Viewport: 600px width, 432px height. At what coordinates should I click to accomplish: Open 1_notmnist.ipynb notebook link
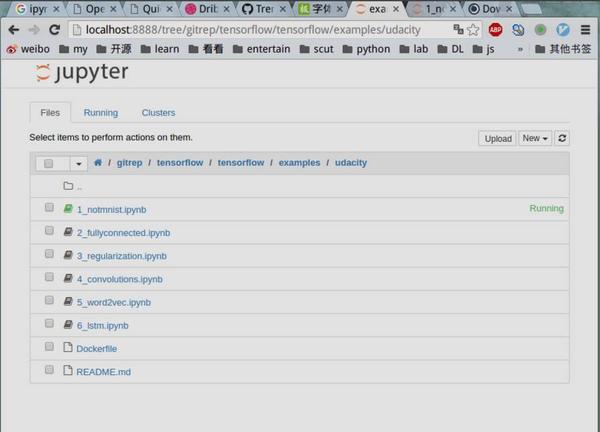click(111, 210)
